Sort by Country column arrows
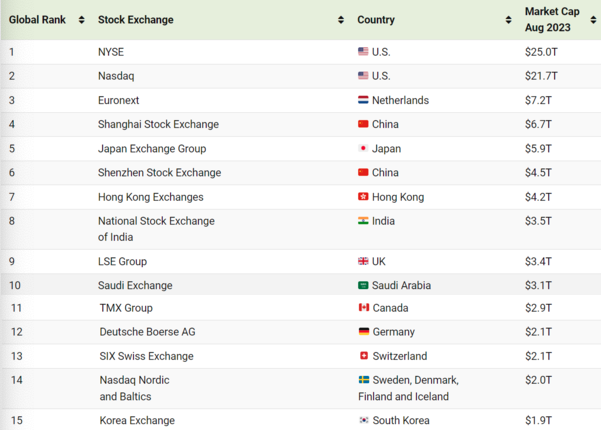 508,20
